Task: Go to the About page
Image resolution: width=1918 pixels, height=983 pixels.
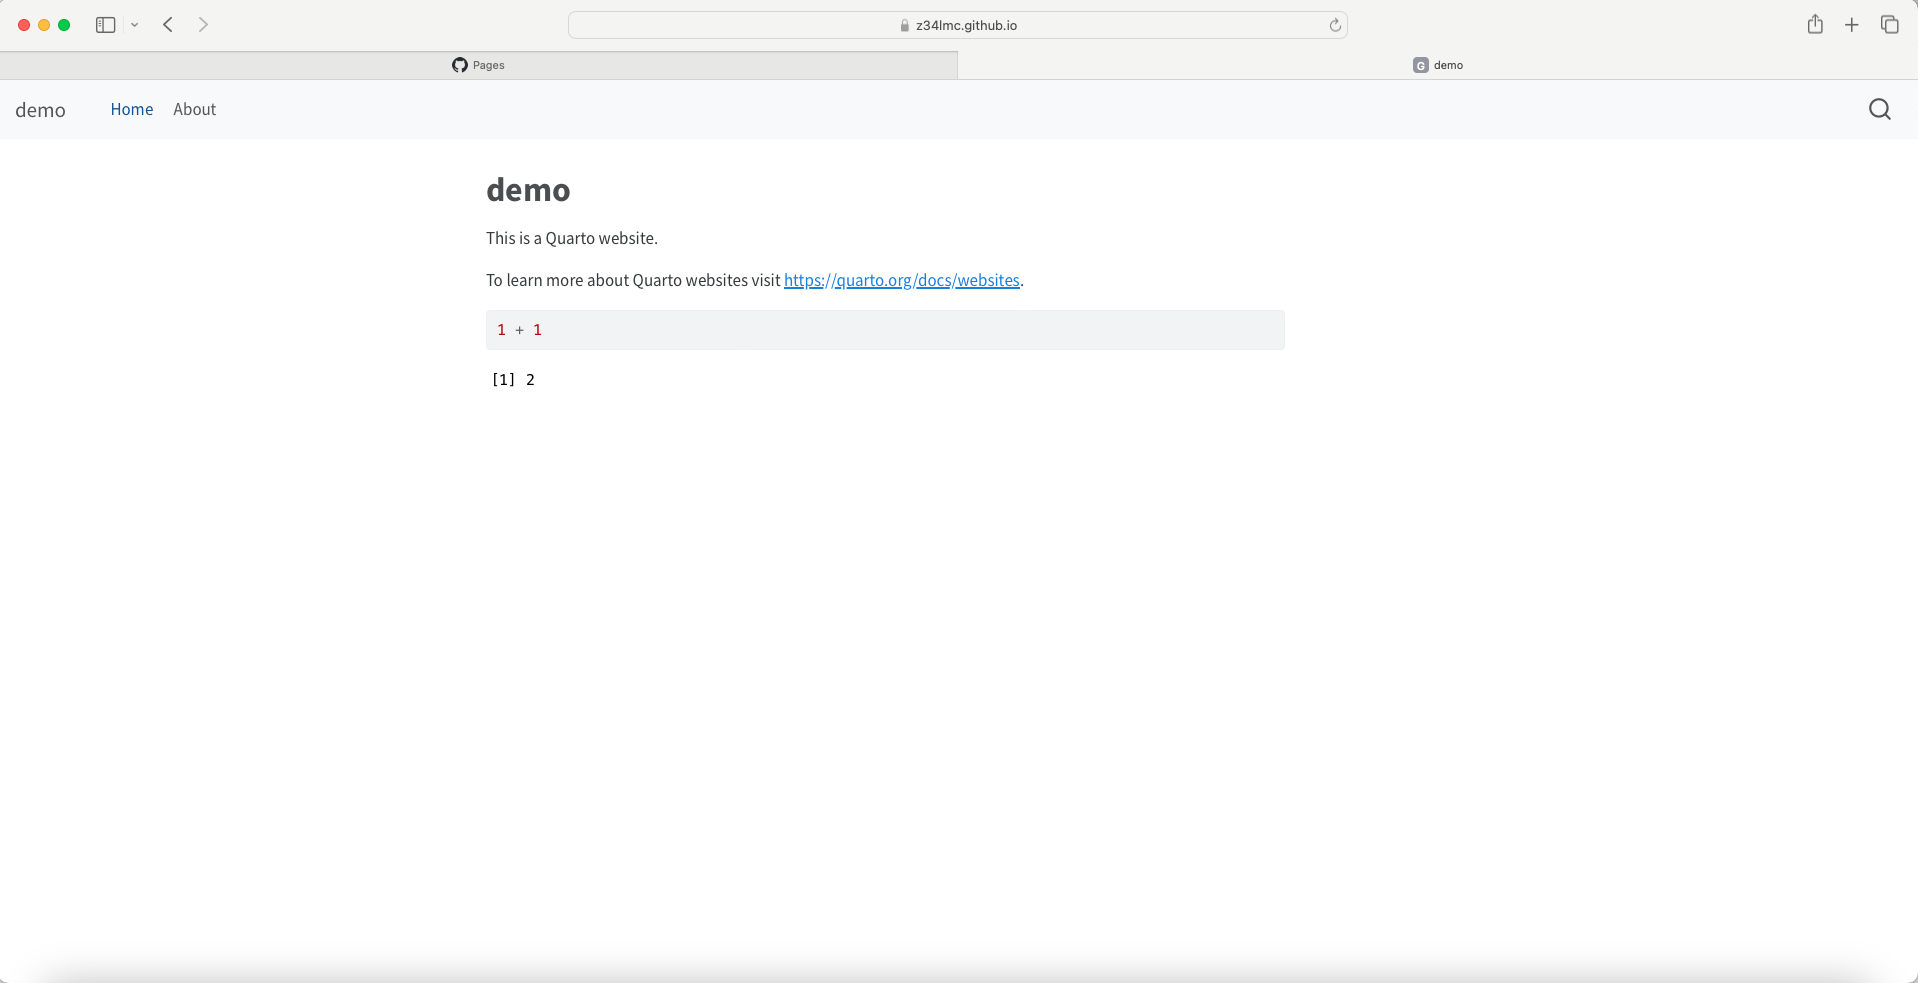Action: coord(194,109)
